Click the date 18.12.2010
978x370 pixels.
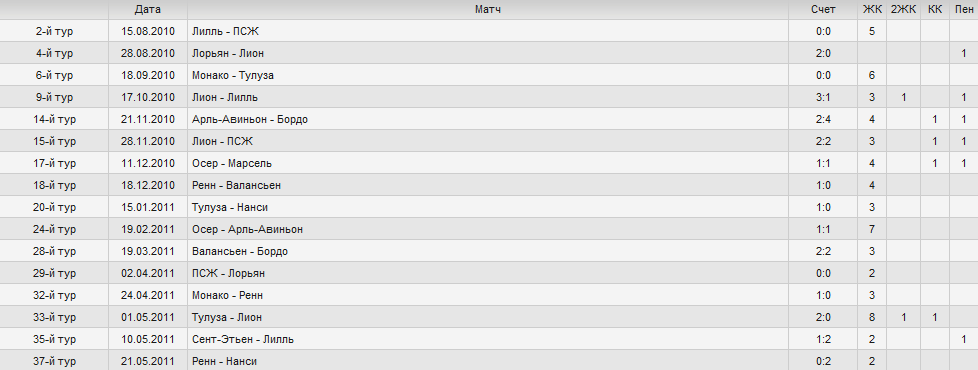point(148,185)
